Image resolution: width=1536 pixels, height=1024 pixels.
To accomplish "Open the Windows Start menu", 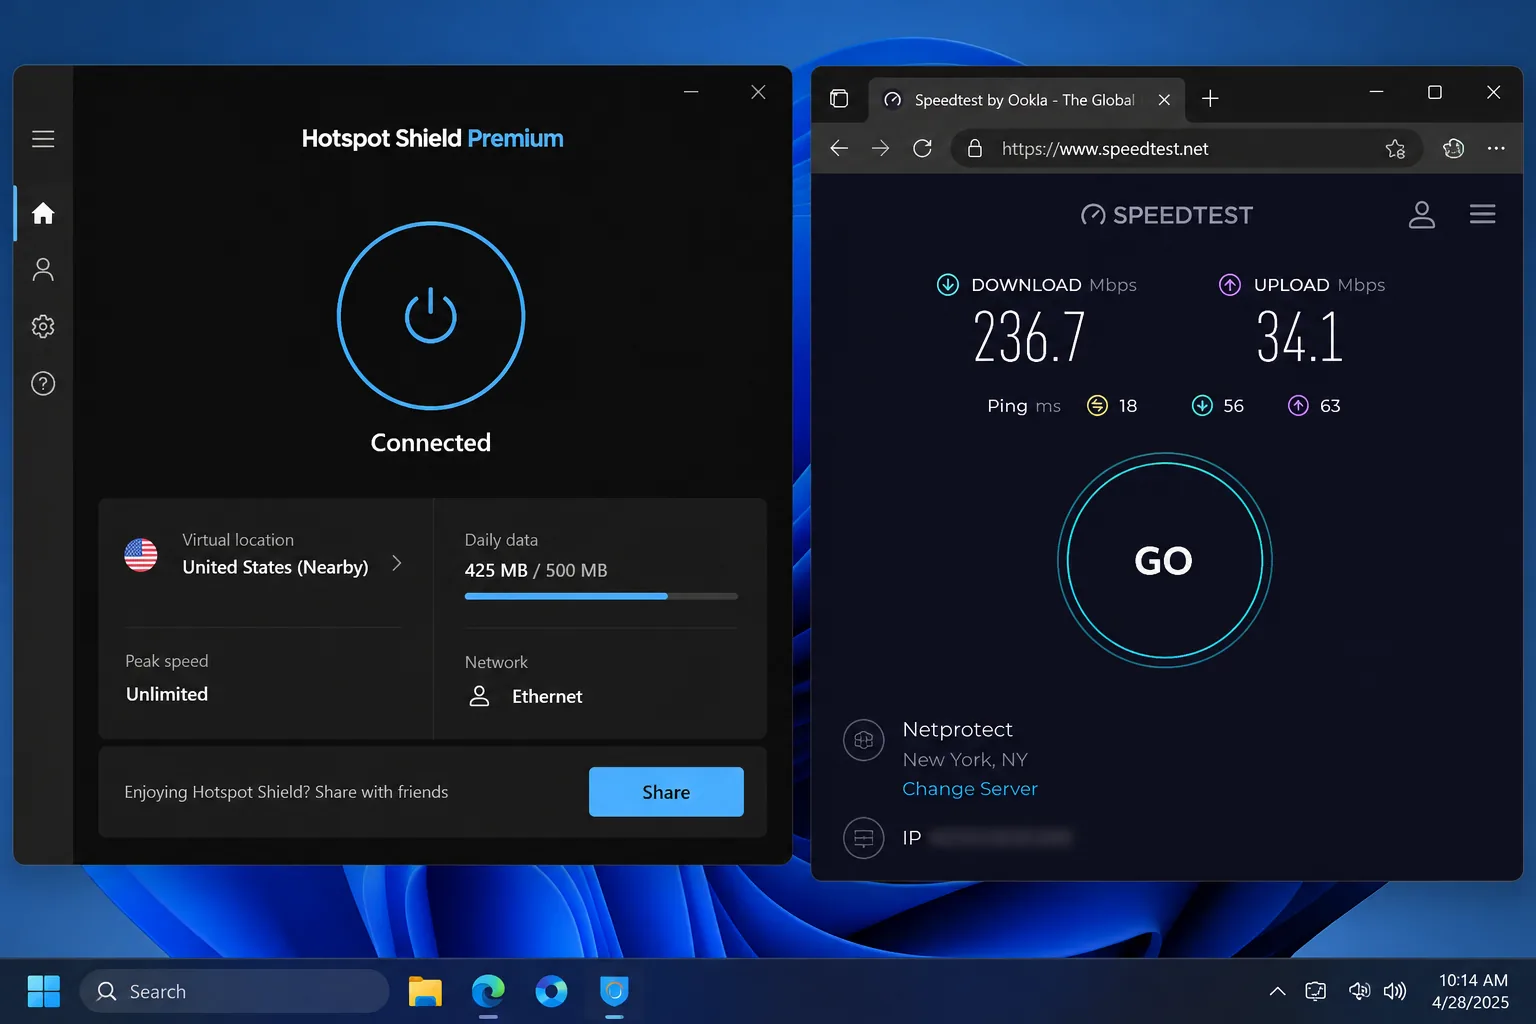I will point(44,992).
